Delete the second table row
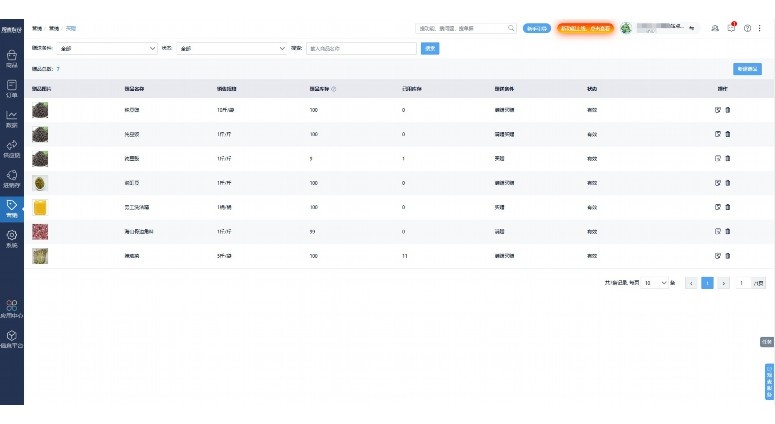This screenshot has height=424, width=775. 728,134
